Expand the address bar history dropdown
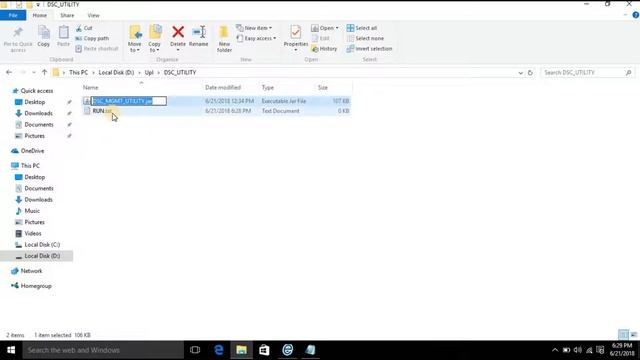The width and height of the screenshot is (640, 360). (x=520, y=73)
